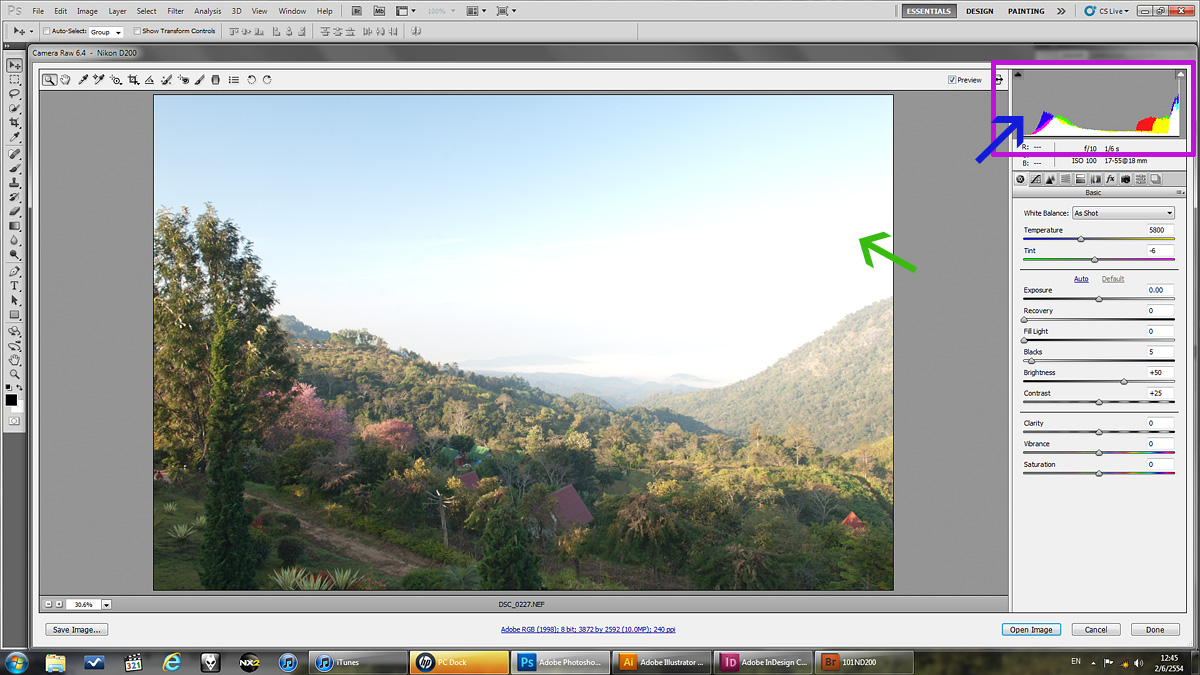Open the Analysis menu
The width and height of the screenshot is (1200, 675).
(208, 11)
